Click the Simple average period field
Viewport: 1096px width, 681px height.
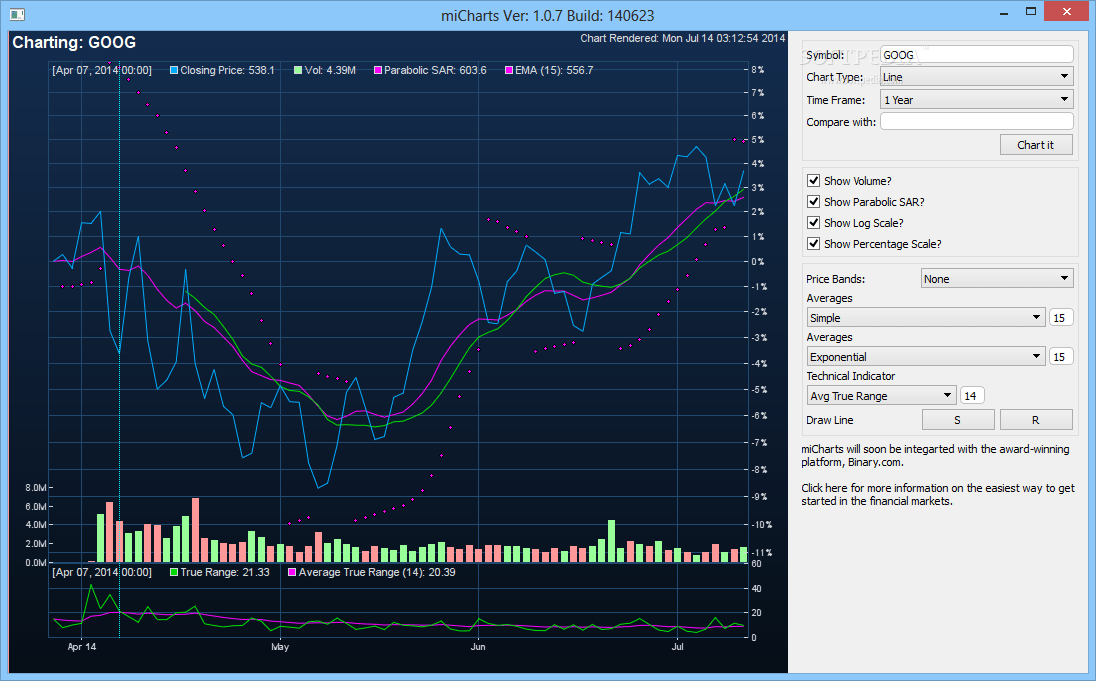pos(1061,317)
